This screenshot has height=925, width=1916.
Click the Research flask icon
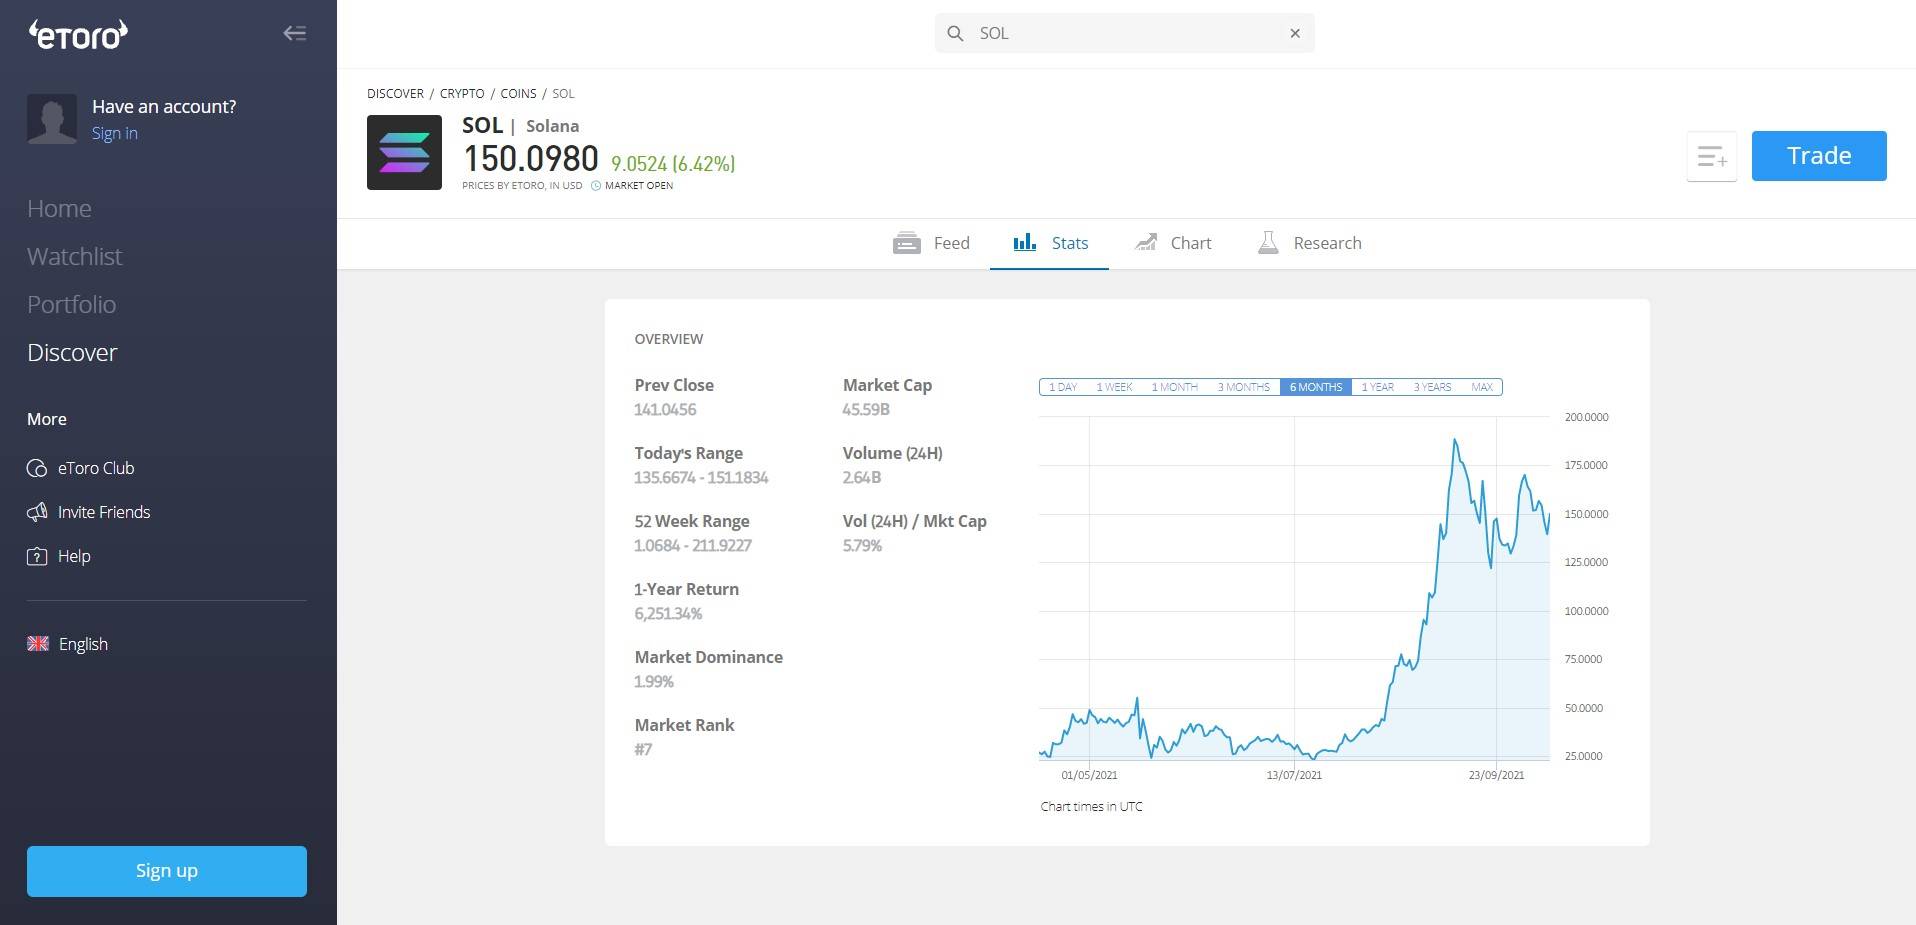tap(1268, 242)
